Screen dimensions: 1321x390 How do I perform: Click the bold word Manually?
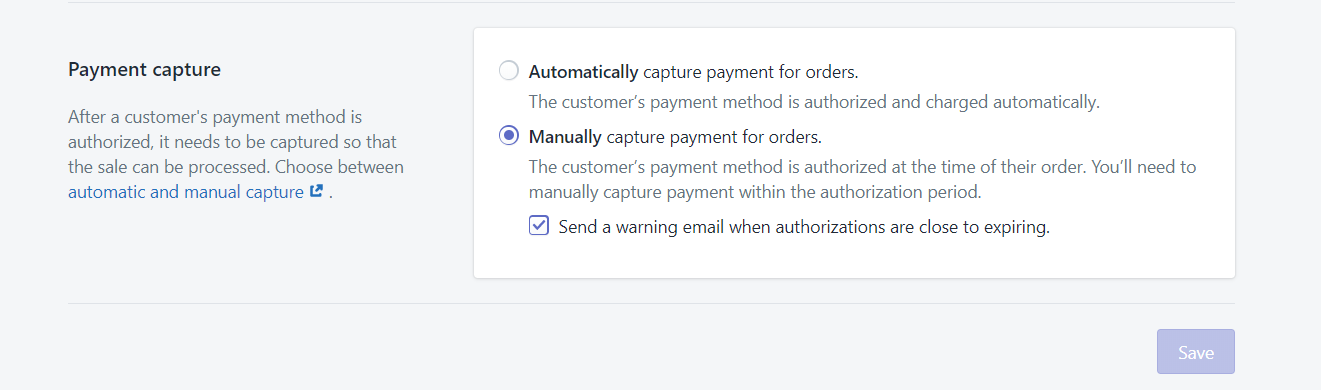click(x=565, y=136)
